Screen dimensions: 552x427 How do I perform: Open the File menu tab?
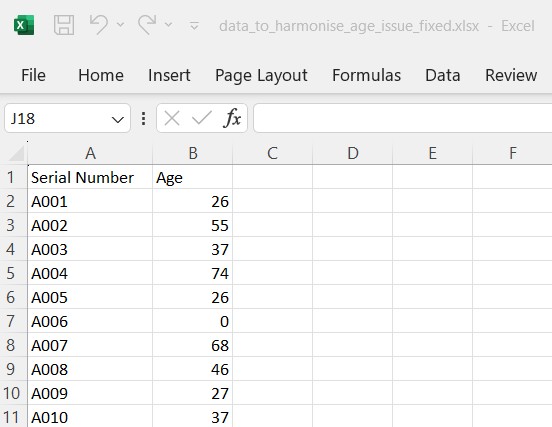click(33, 75)
